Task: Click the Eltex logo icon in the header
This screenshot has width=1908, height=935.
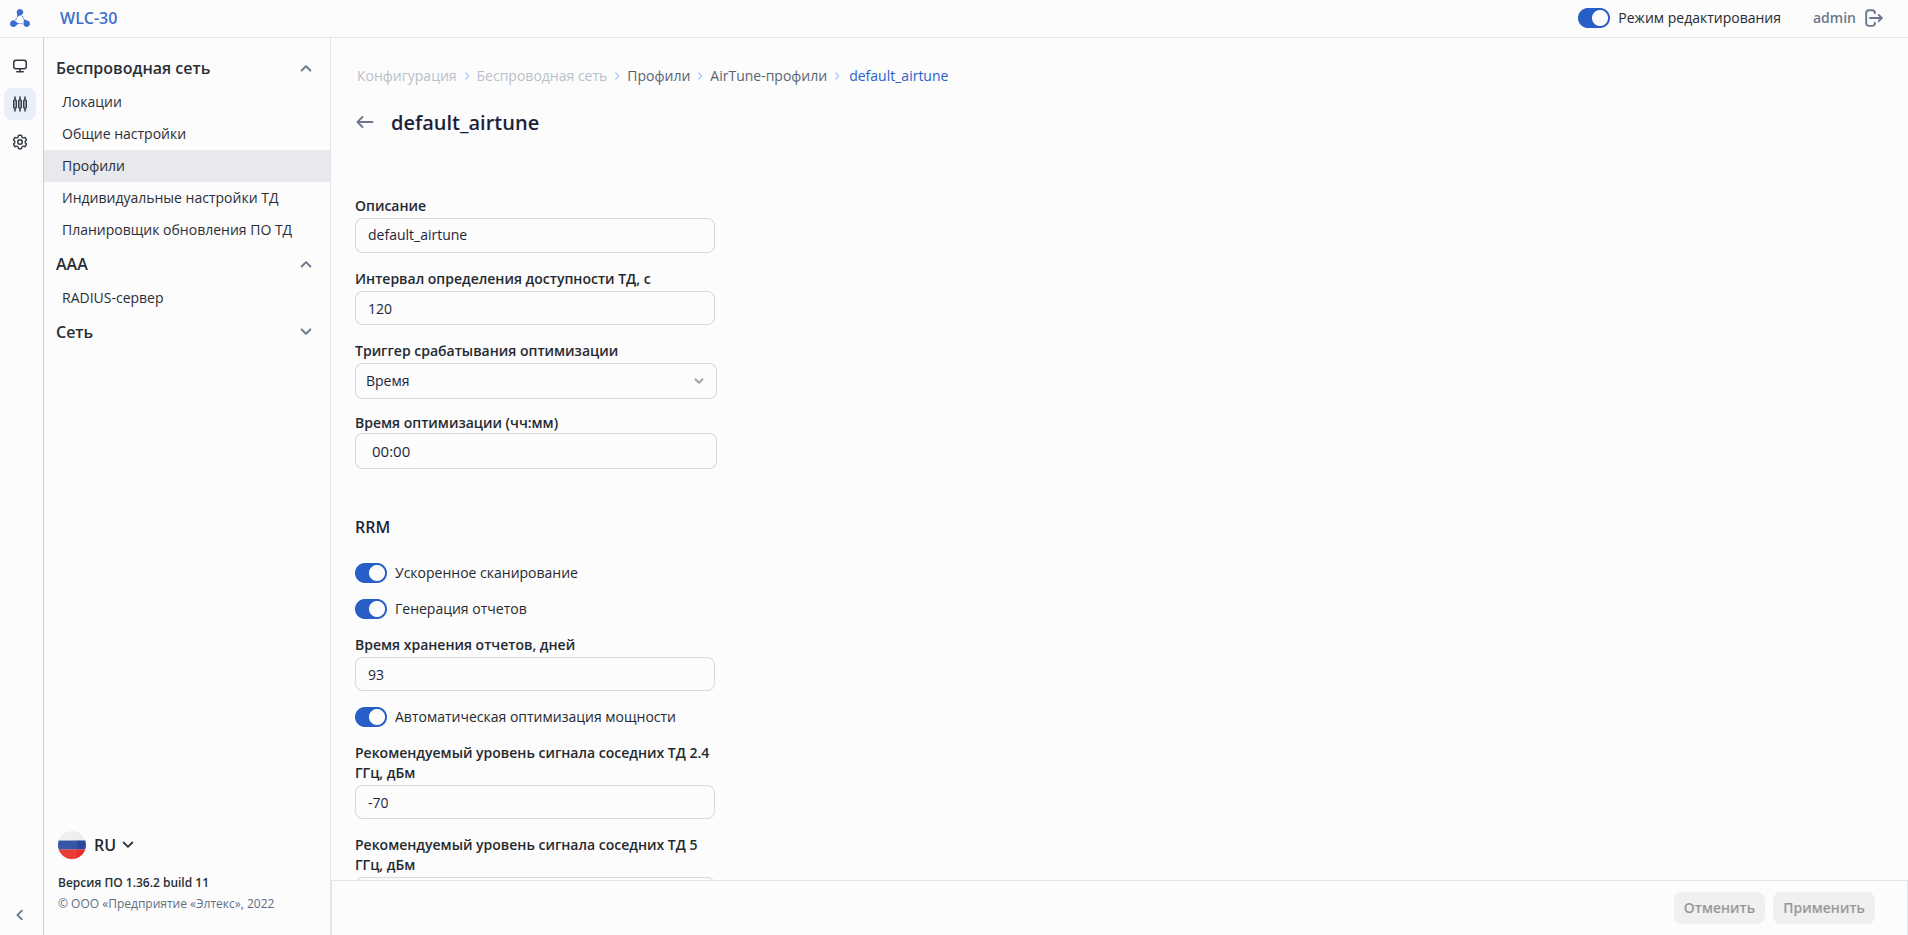Action: (x=20, y=18)
